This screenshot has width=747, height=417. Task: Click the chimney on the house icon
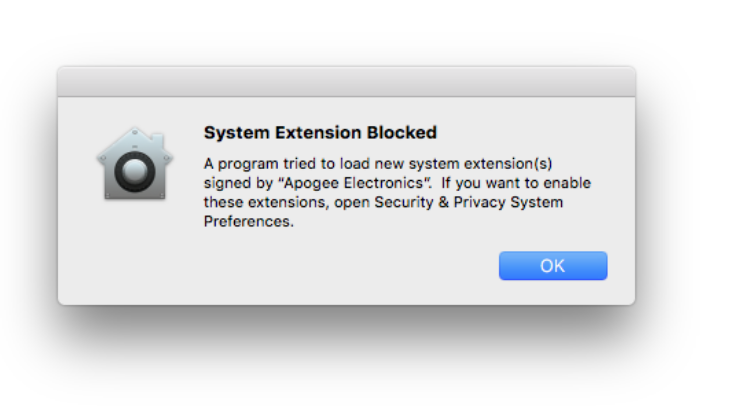pos(160,141)
